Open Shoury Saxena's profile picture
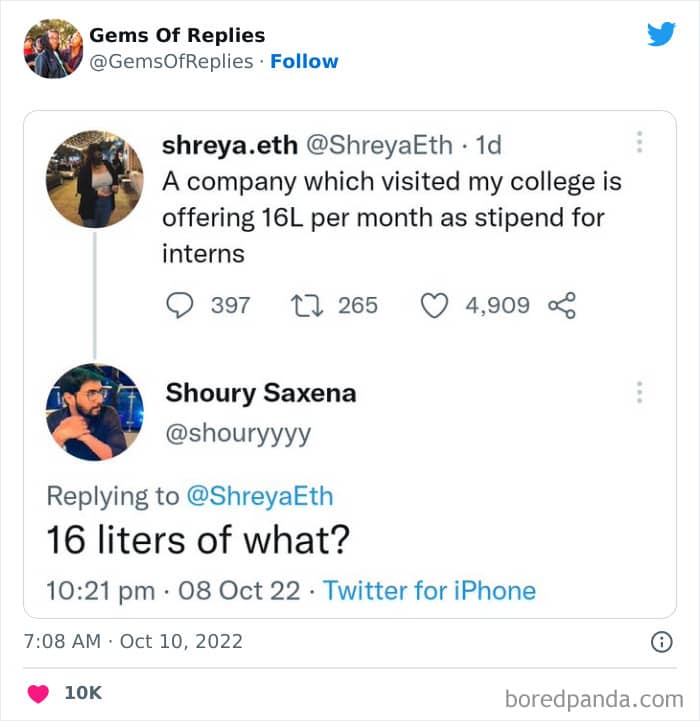Viewport: 700px width, 721px height. [x=94, y=412]
